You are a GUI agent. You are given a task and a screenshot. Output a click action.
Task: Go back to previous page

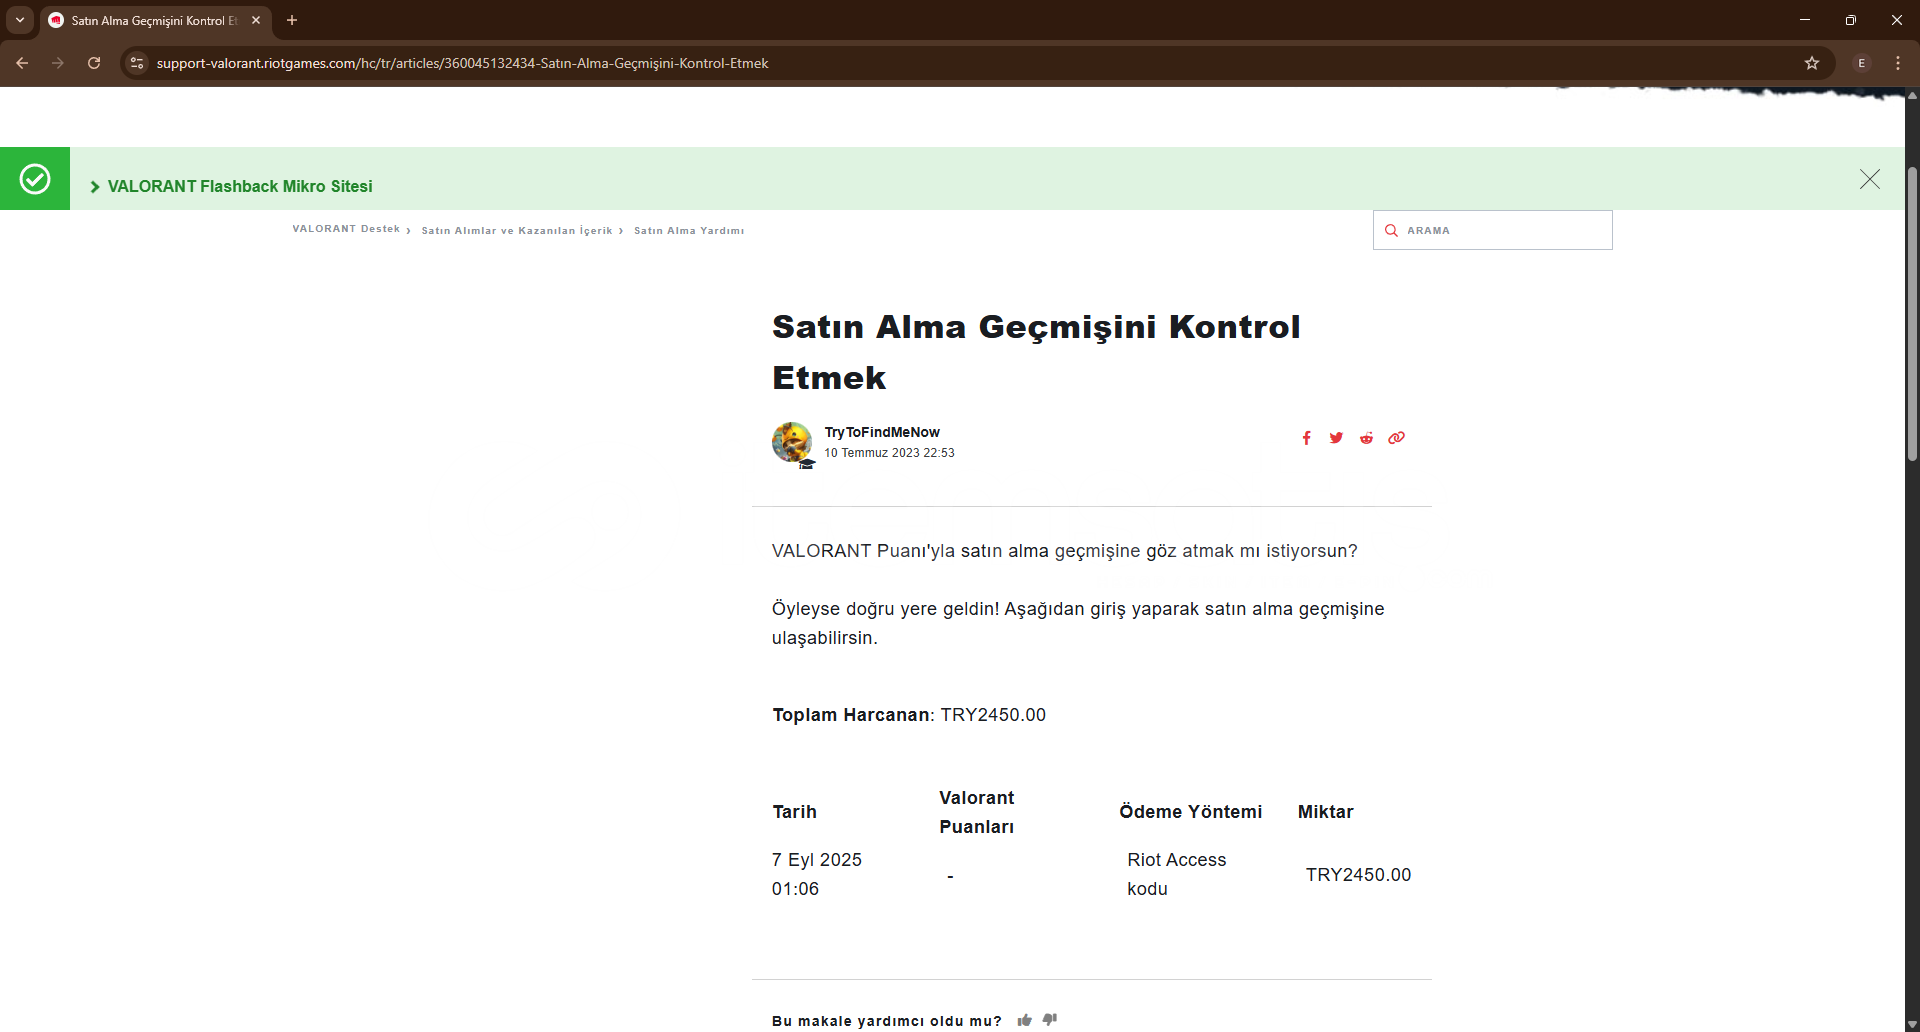pyautogui.click(x=22, y=63)
